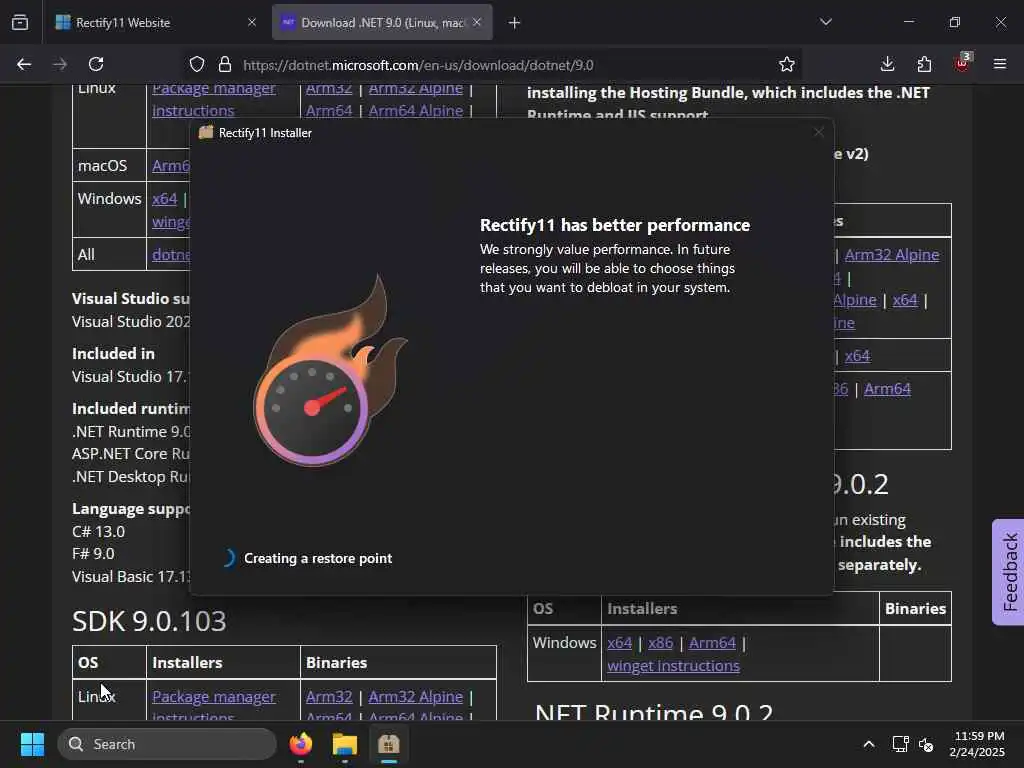The width and height of the screenshot is (1024, 768).
Task: Reload the page with the refresh icon
Action: tap(96, 64)
